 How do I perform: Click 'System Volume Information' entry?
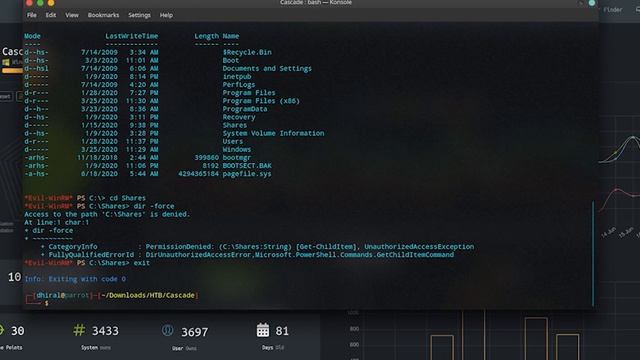[x=273, y=133]
